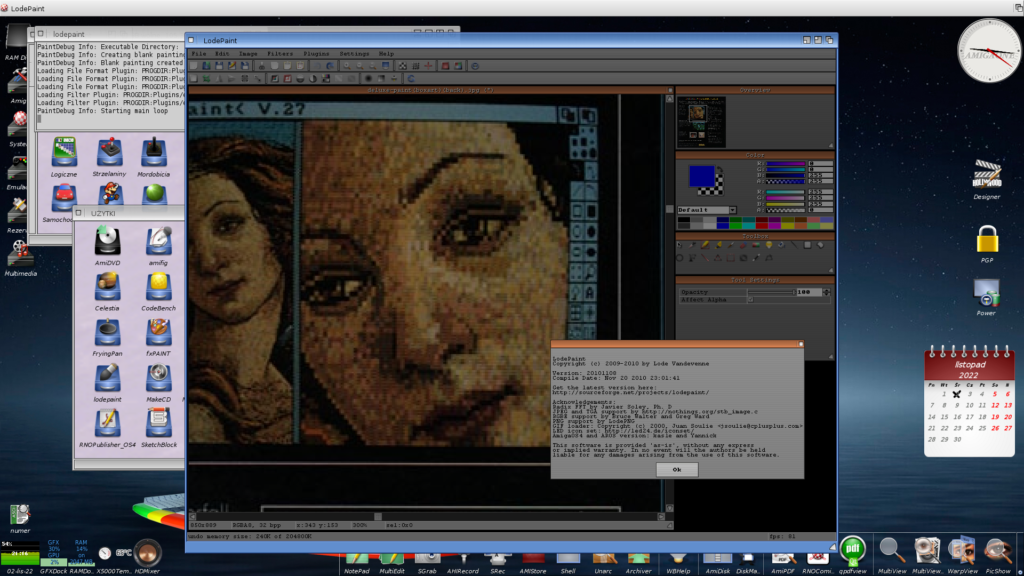1024x576 pixels.
Task: Click the Designer clapperboard desktop icon
Action: [987, 178]
